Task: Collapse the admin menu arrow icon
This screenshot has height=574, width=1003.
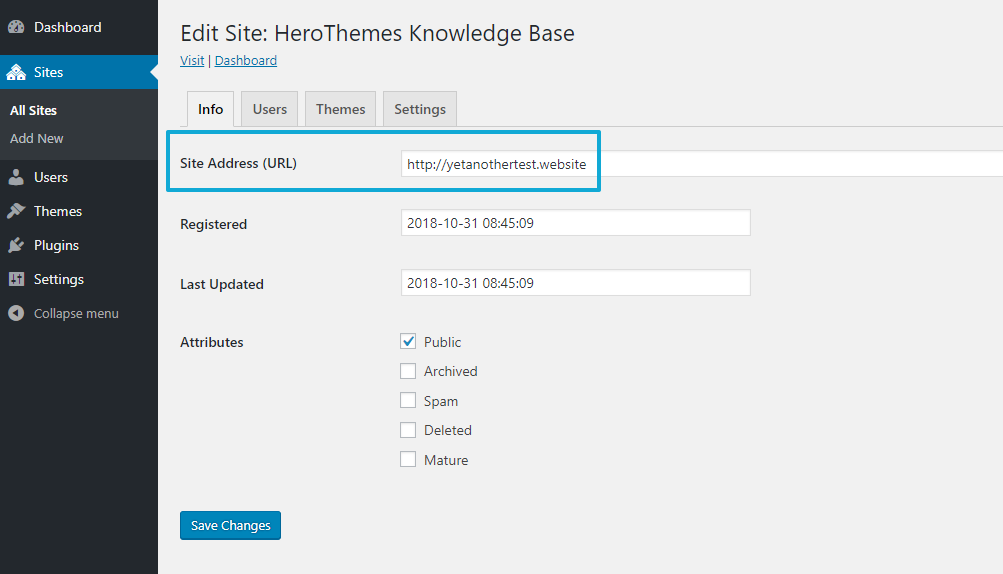Action: click(x=16, y=313)
